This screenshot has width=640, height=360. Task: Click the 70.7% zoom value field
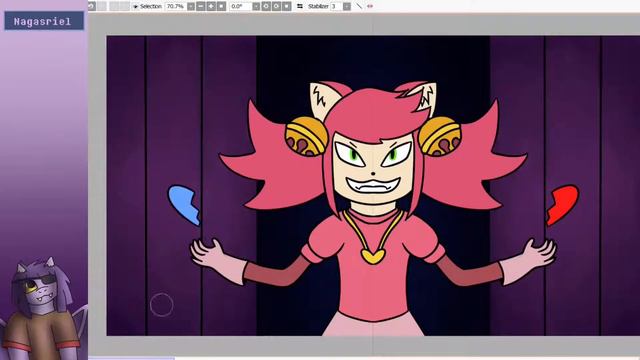[176, 7]
